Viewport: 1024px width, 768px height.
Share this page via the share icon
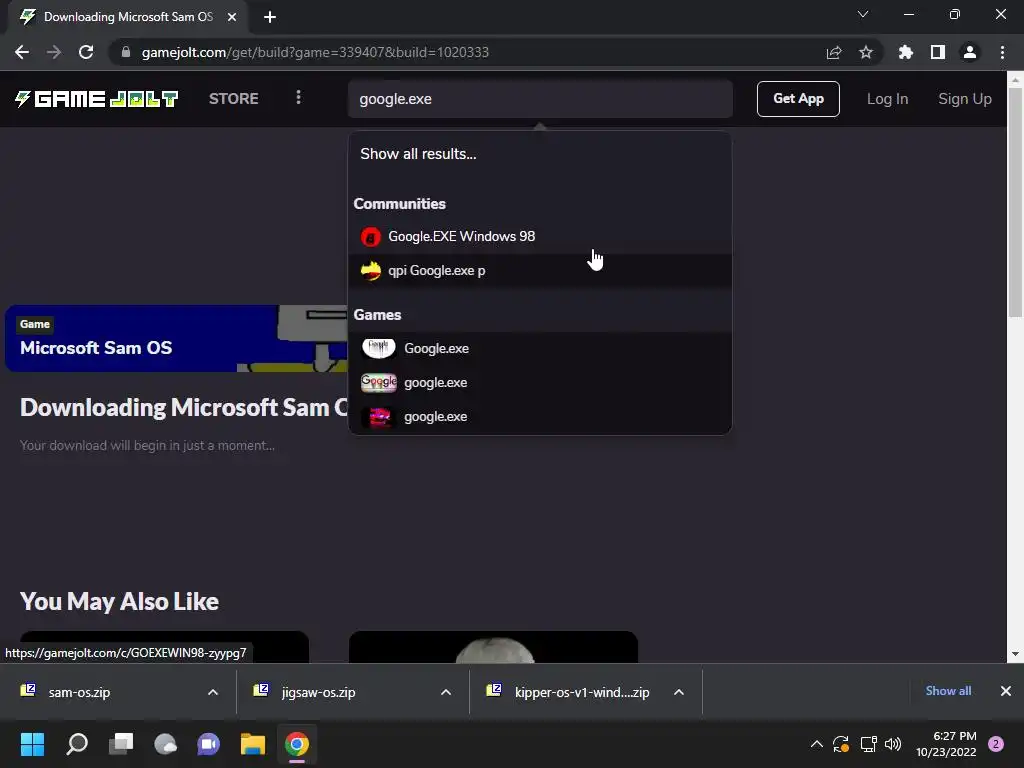tap(834, 52)
